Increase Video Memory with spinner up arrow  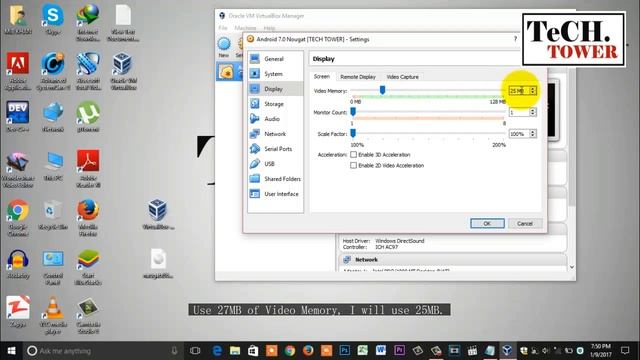[x=533, y=89]
